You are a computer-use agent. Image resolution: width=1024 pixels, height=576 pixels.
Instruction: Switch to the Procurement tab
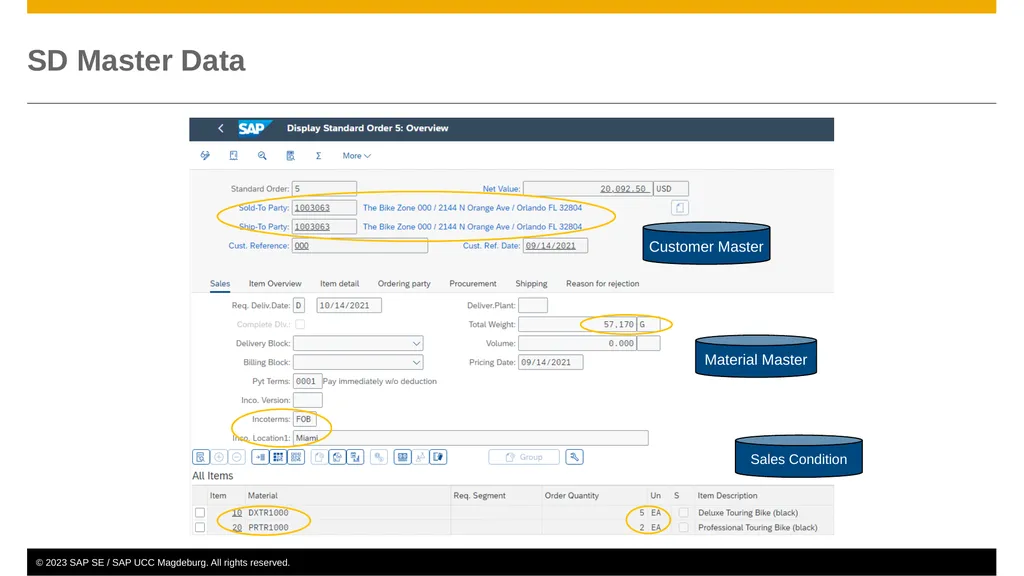[x=473, y=283]
